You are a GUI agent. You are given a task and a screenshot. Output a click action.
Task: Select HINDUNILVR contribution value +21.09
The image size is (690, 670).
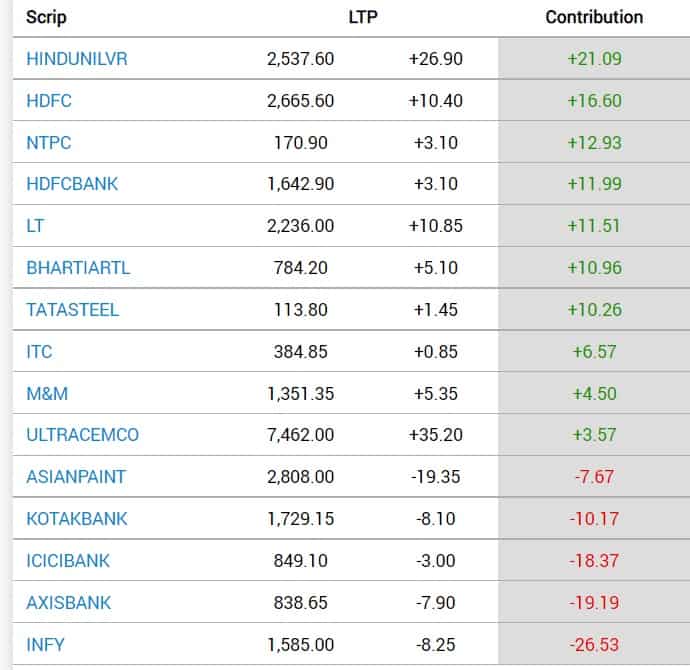(x=594, y=59)
